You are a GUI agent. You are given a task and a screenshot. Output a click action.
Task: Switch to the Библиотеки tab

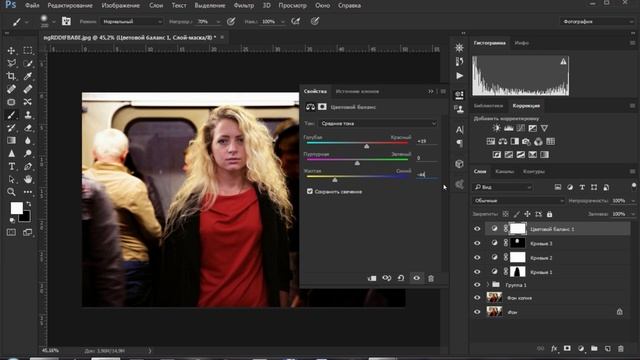tap(488, 106)
